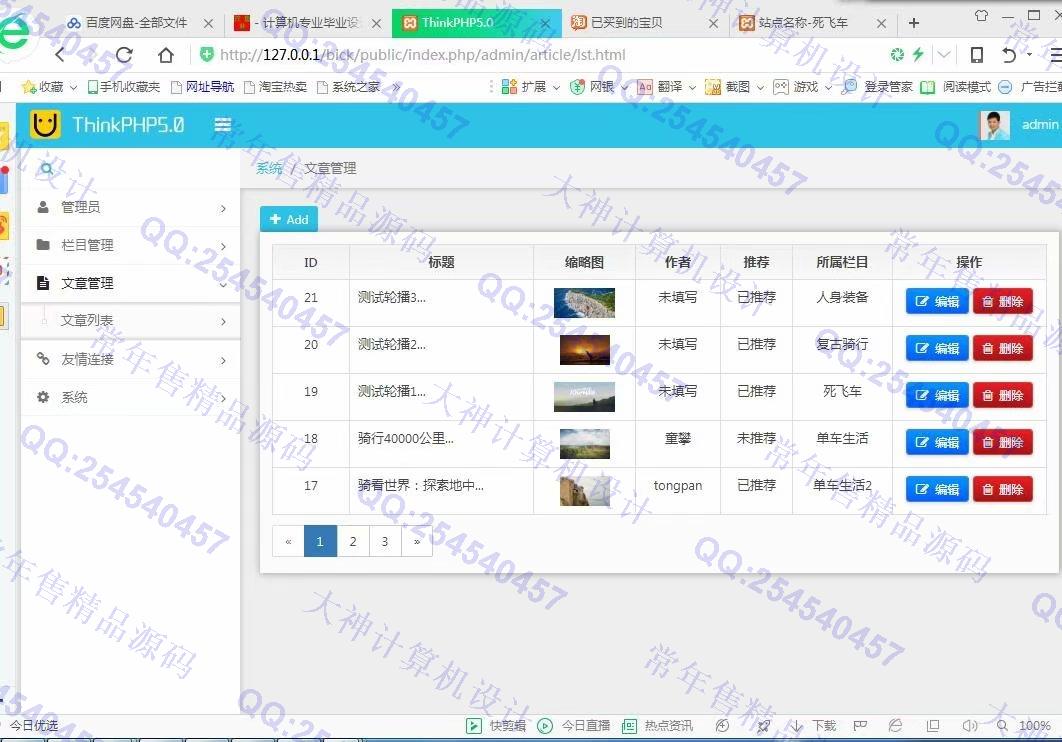Edit article 17 骑看世界
This screenshot has width=1062, height=742.
pyautogui.click(x=937, y=489)
